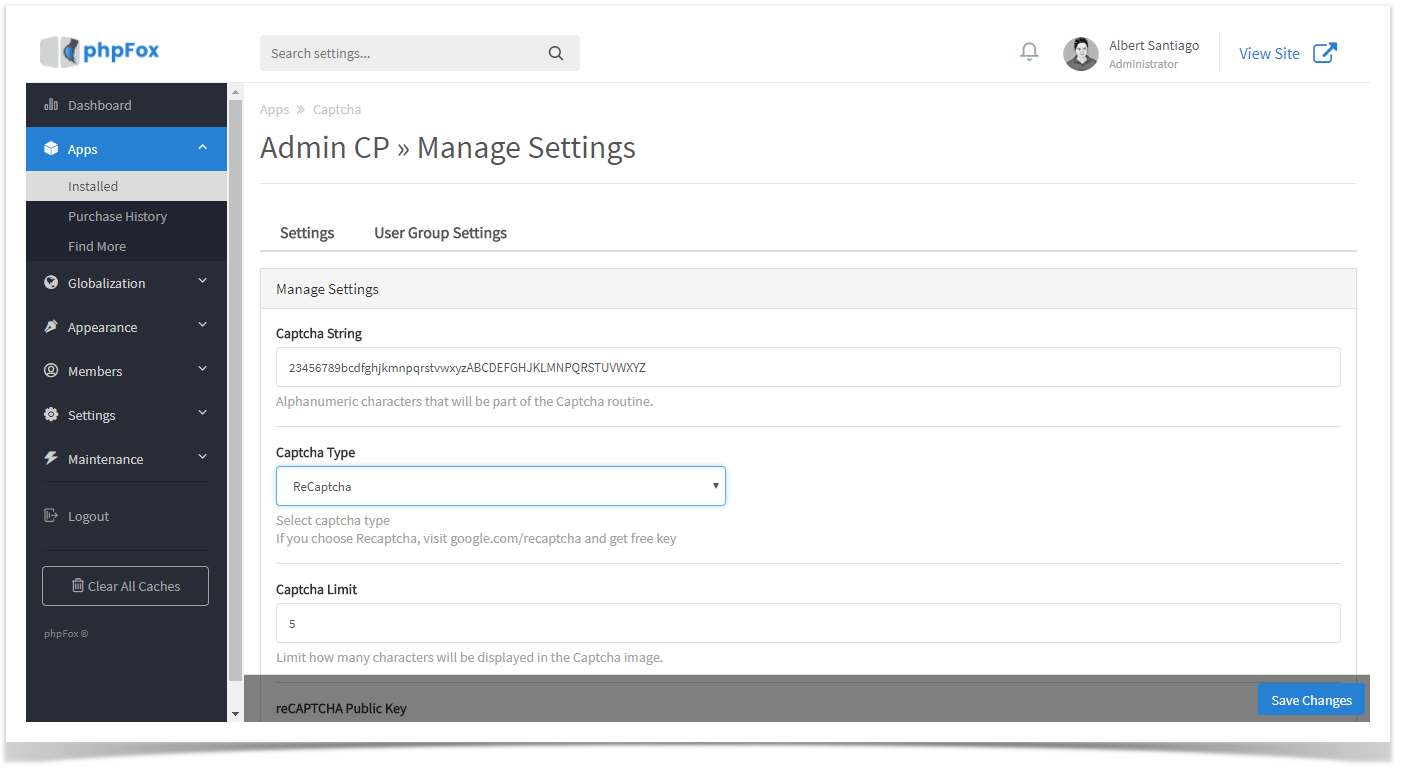Switch to the Settings tab
The height and width of the screenshot is (771, 1404).
[x=307, y=233]
